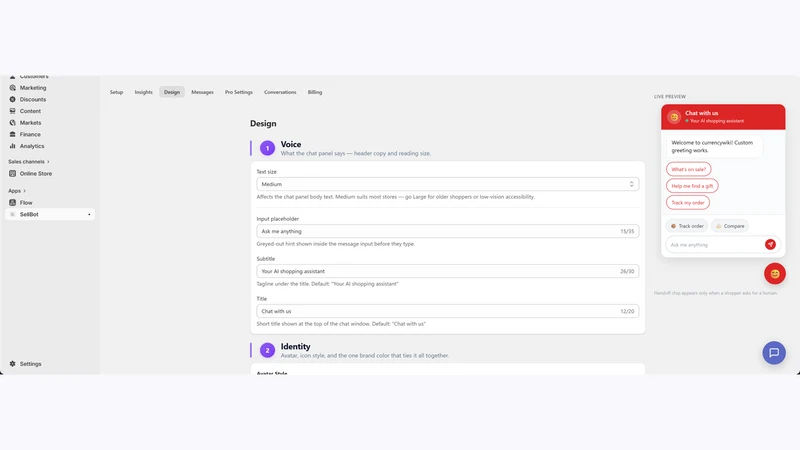Click the Analytics sidebar label
Viewport: 800px width, 450px height.
tap(32, 146)
